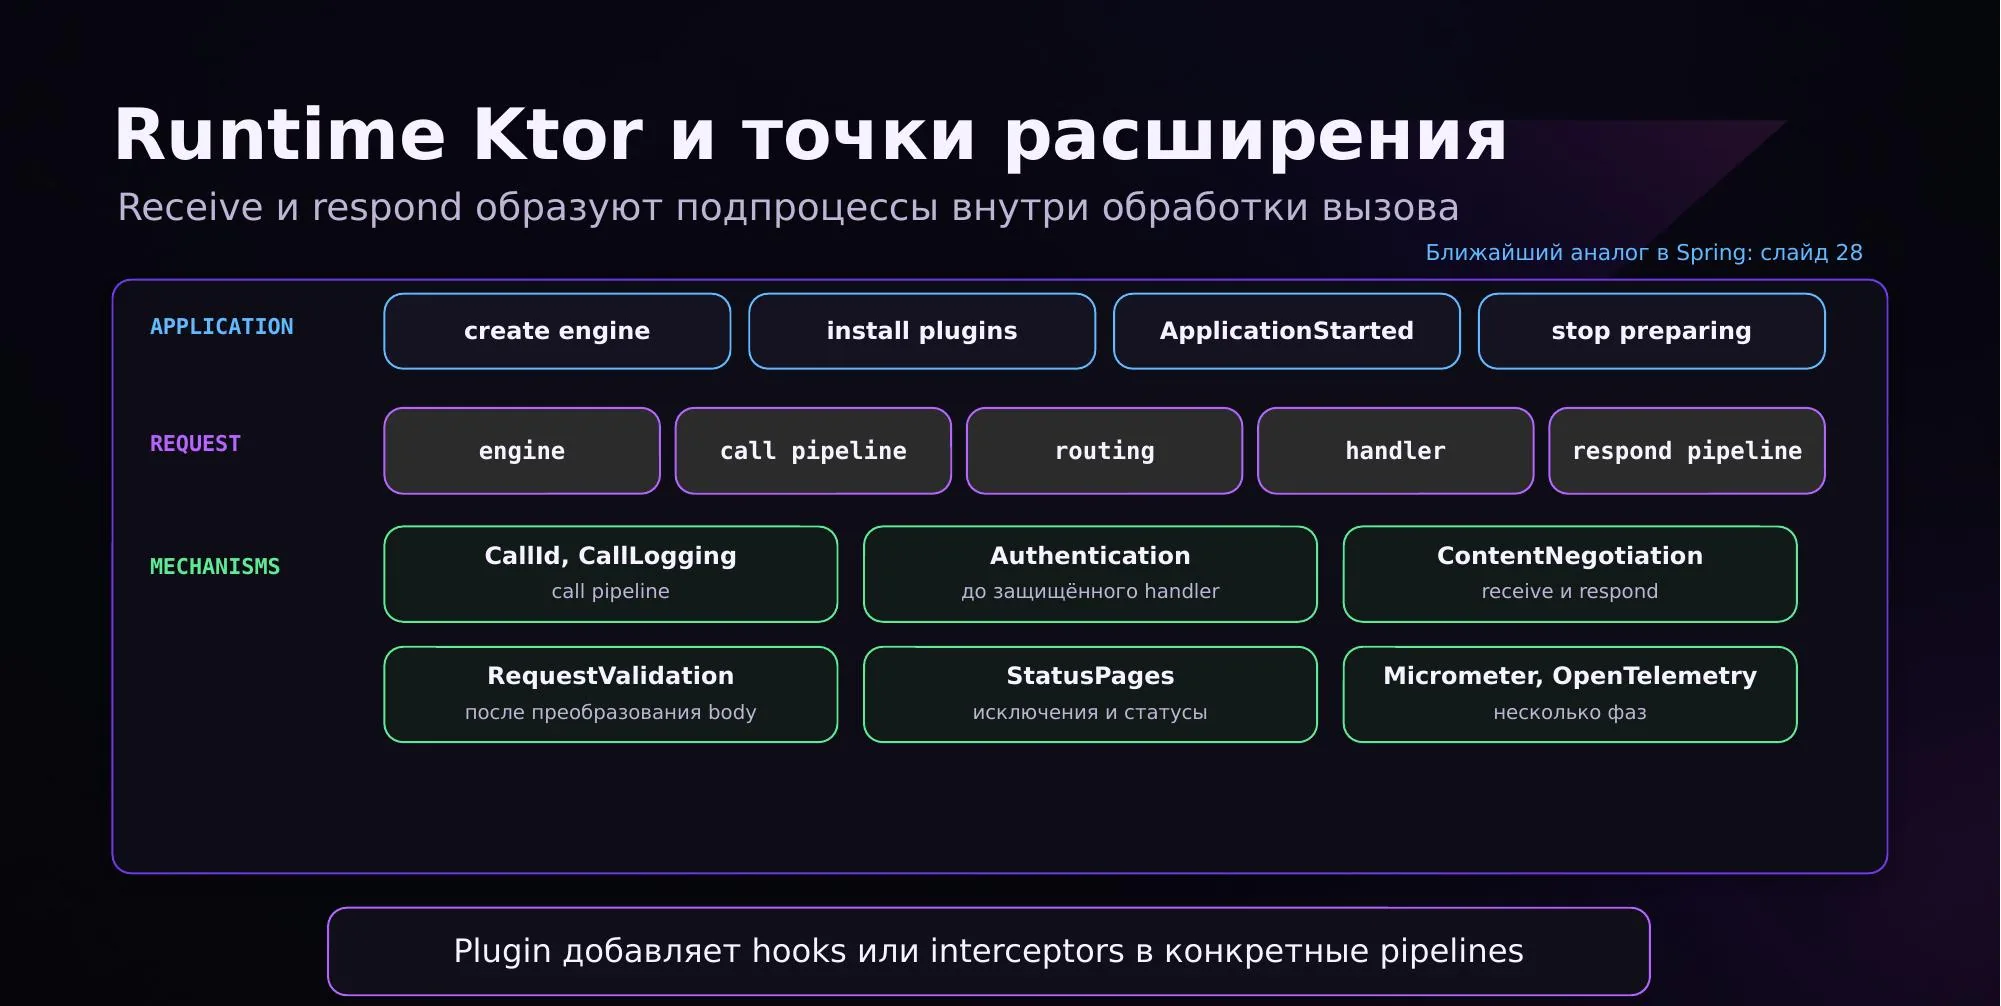
Task: Click the 'respond pipeline' stage box
Action: [x=1687, y=451]
